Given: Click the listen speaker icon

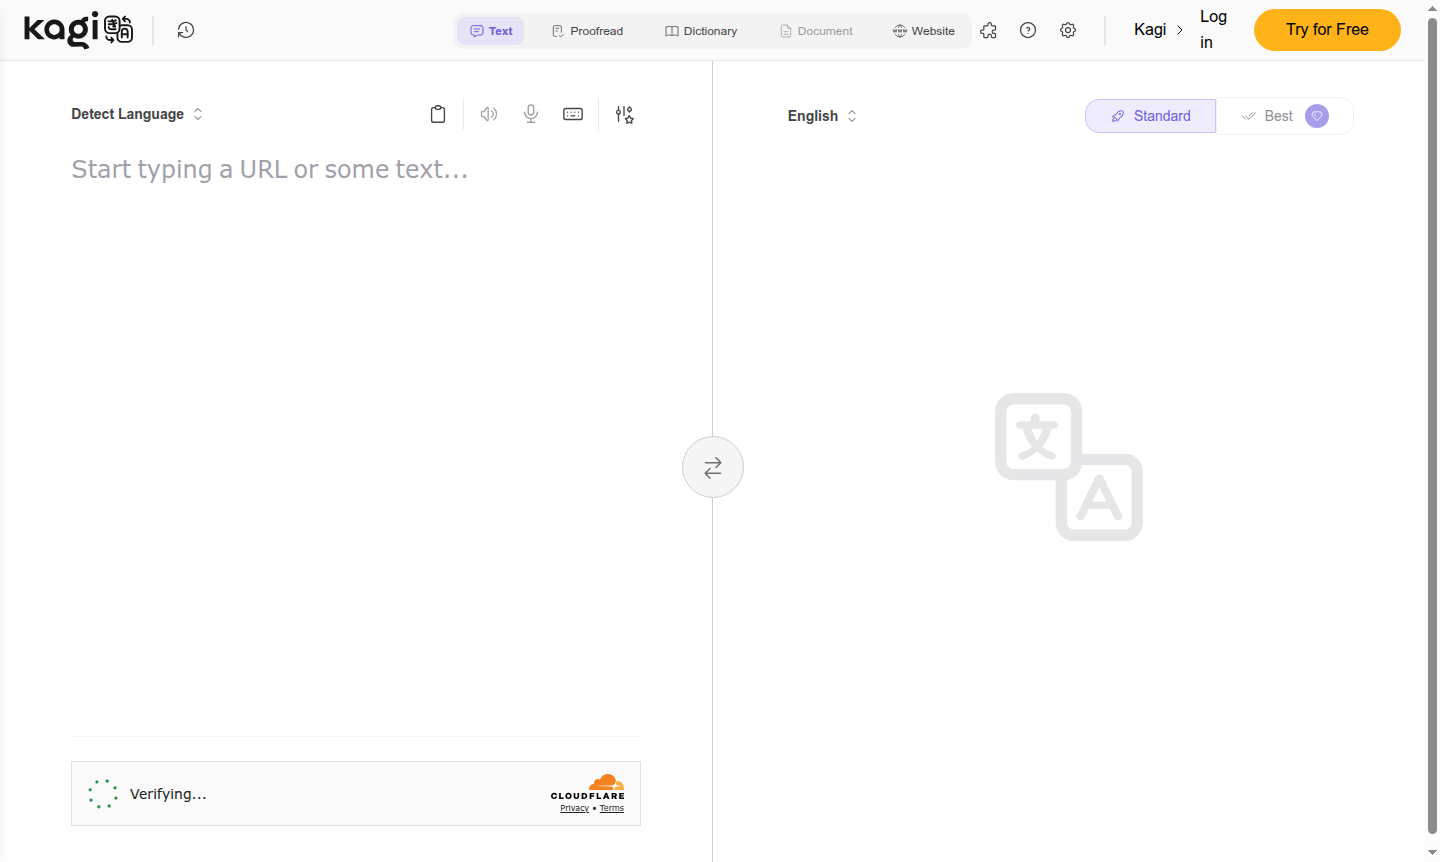Looking at the screenshot, I should coord(488,113).
